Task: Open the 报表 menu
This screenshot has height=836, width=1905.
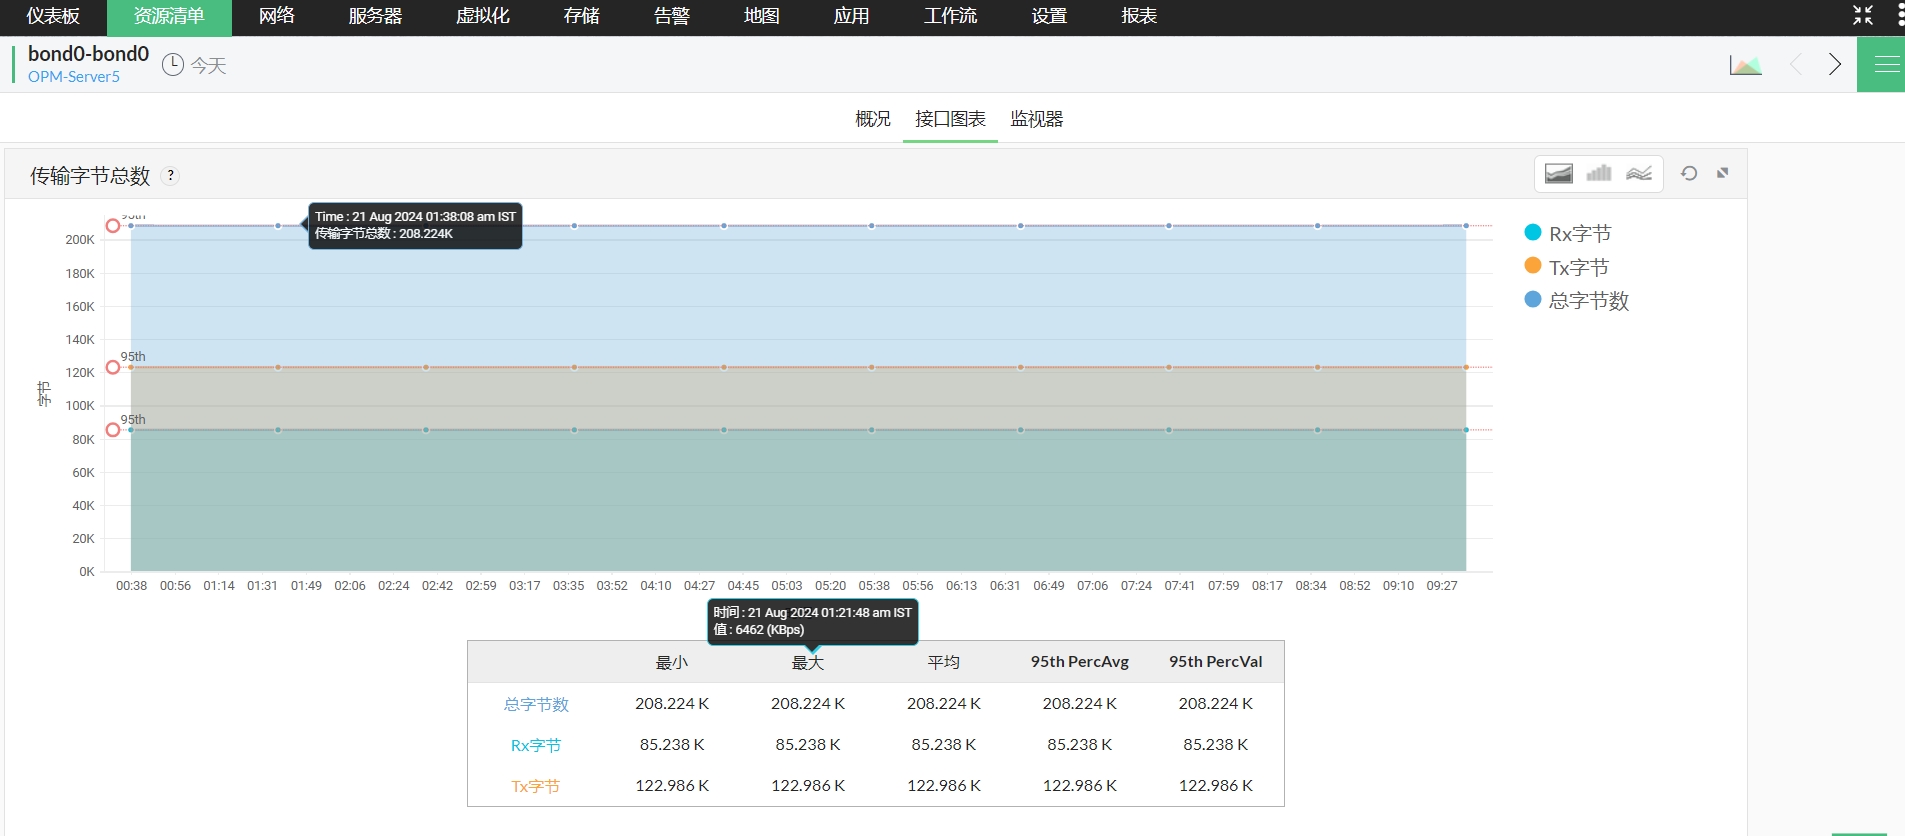Action: tap(1139, 16)
